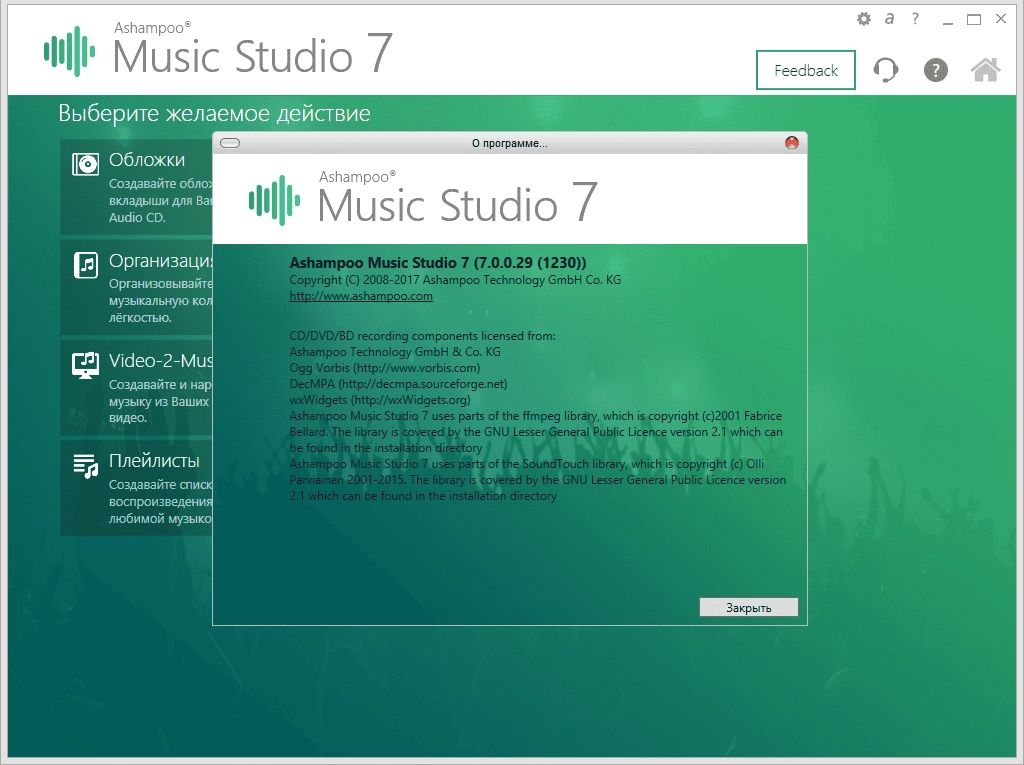Click the DecMPA sourceforge credit line
Image resolution: width=1024 pixels, height=765 pixels.
398,383
